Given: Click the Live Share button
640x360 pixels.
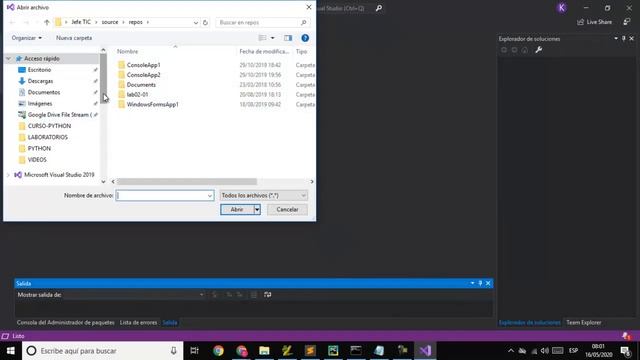Looking at the screenshot, I should click(595, 22).
